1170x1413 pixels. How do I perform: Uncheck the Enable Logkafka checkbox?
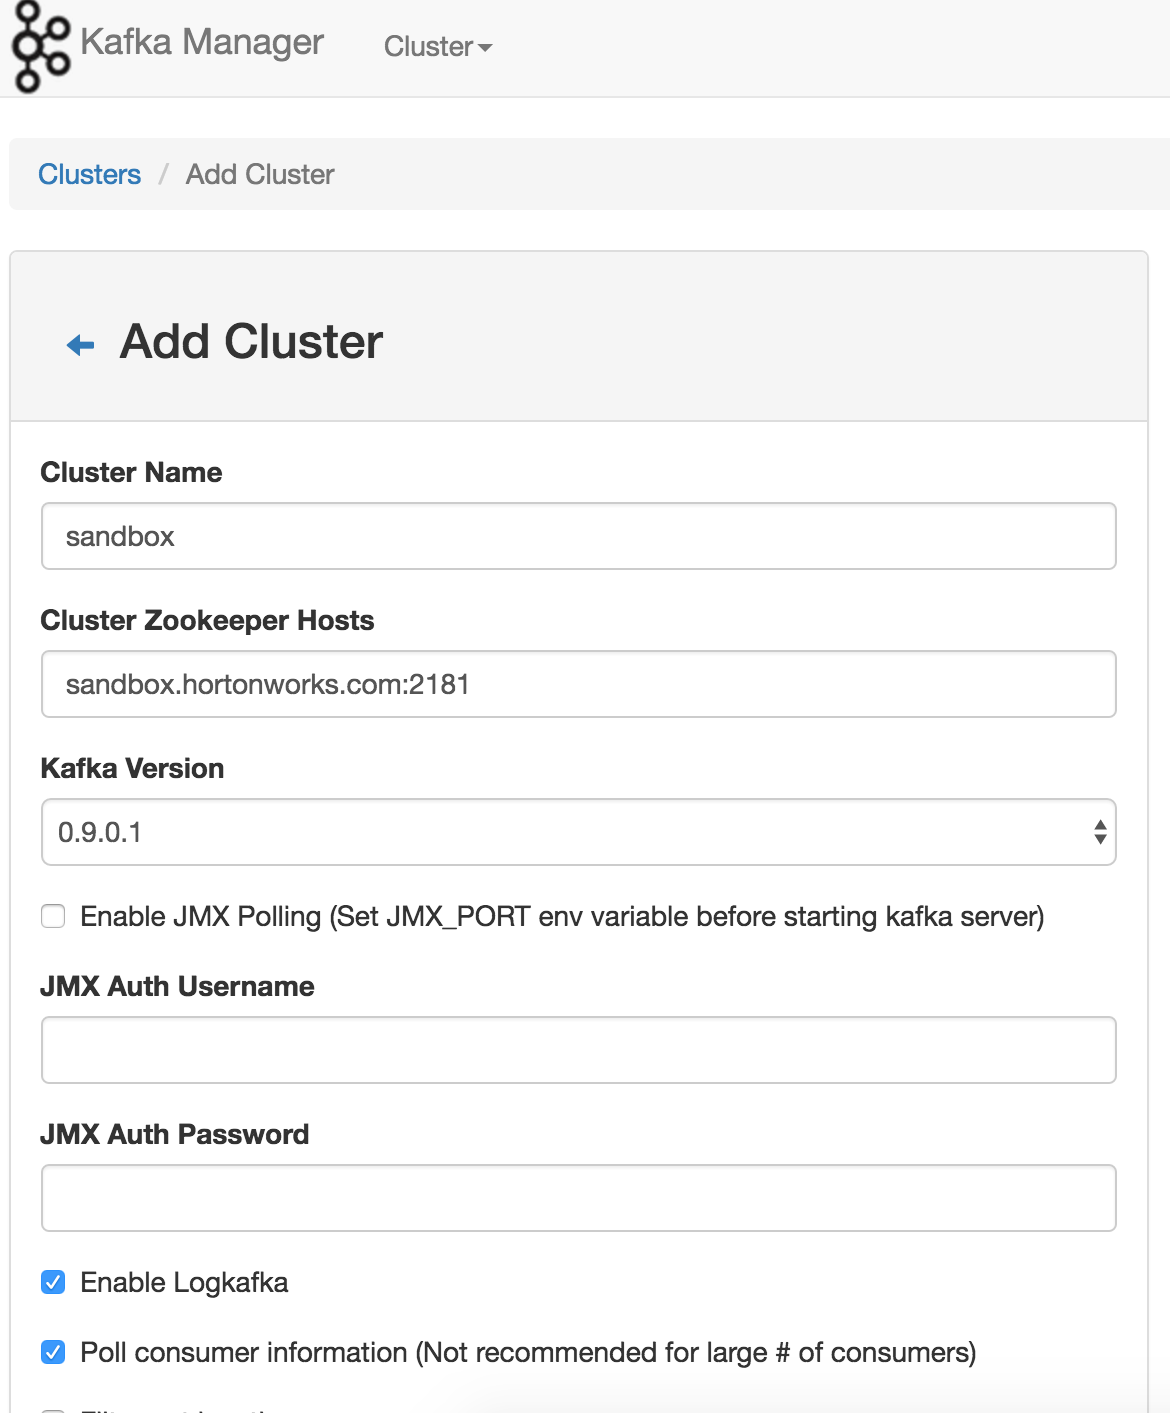click(x=53, y=1282)
